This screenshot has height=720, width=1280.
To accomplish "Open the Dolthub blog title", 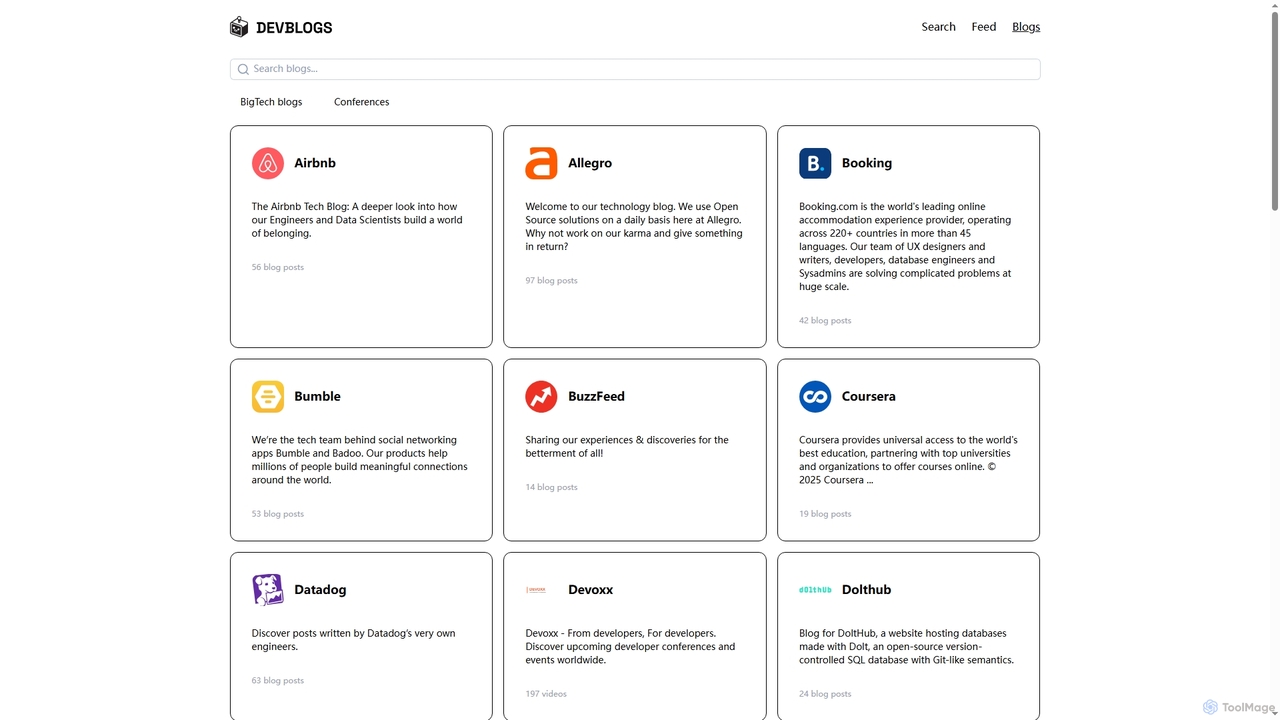I will (x=866, y=590).
